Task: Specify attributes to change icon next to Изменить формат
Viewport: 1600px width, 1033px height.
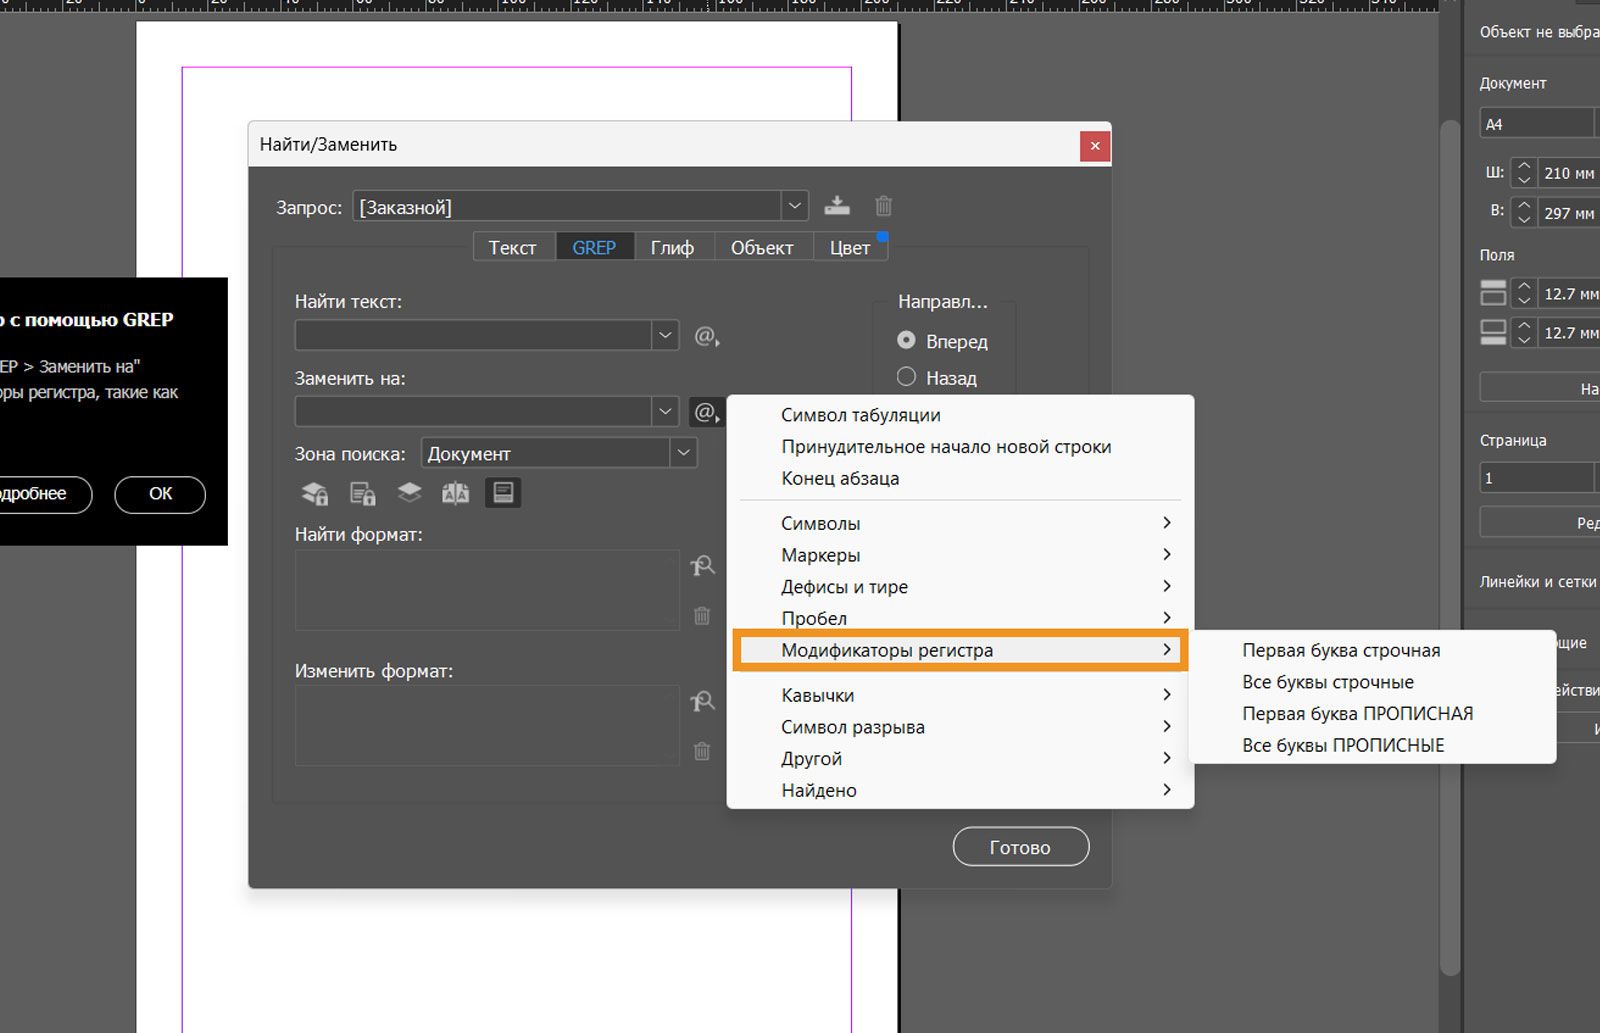Action: pyautogui.click(x=703, y=702)
